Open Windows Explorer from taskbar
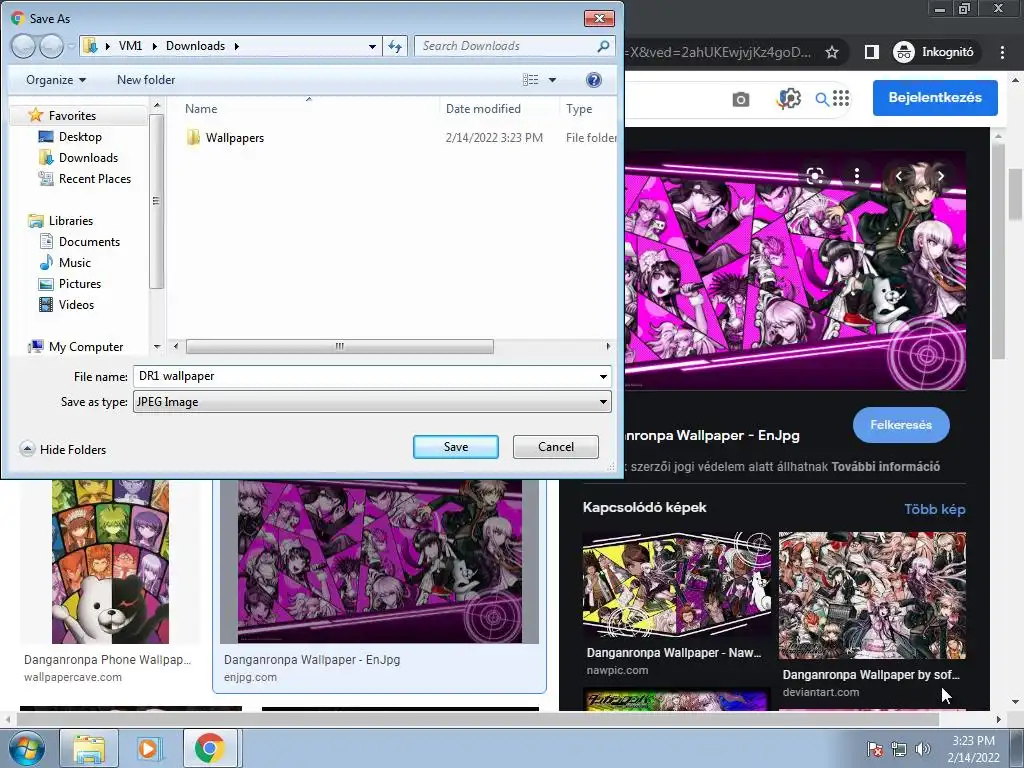 pos(89,748)
